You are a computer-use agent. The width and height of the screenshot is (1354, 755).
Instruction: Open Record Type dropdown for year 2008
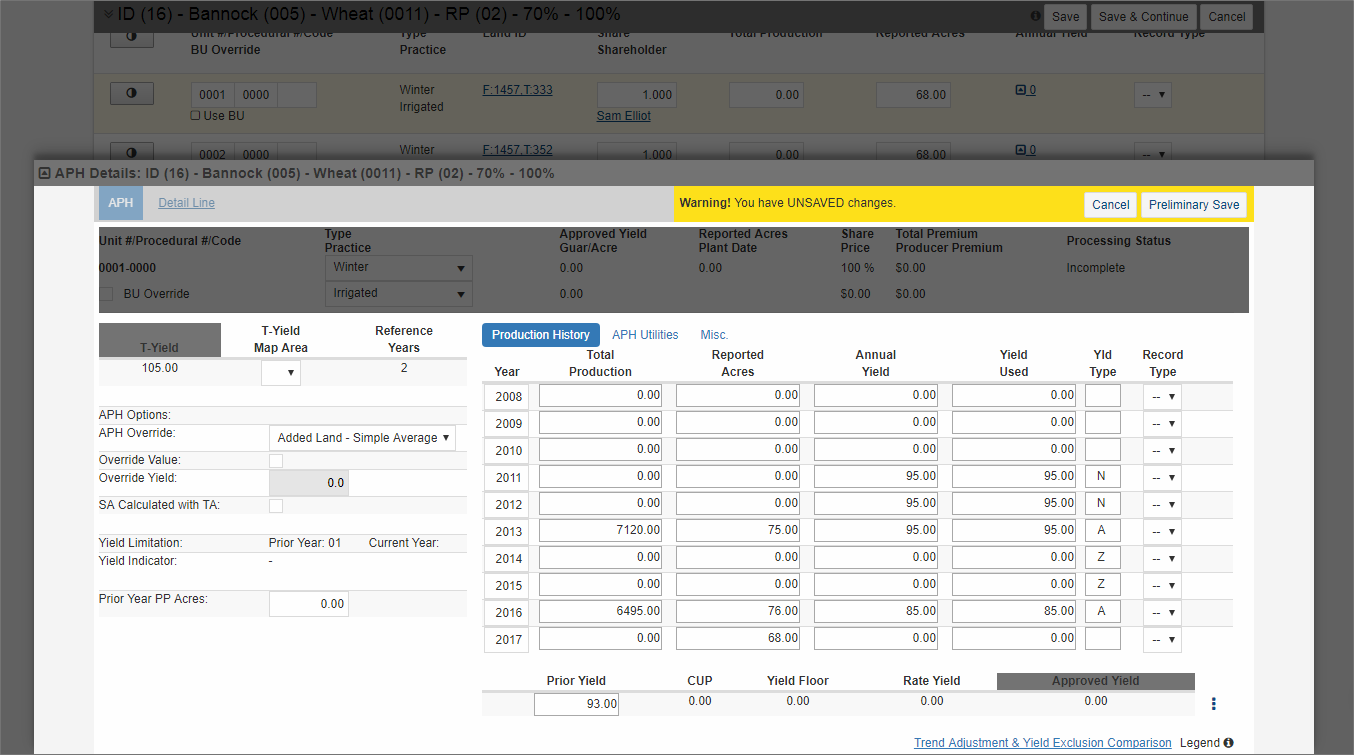pos(1162,397)
